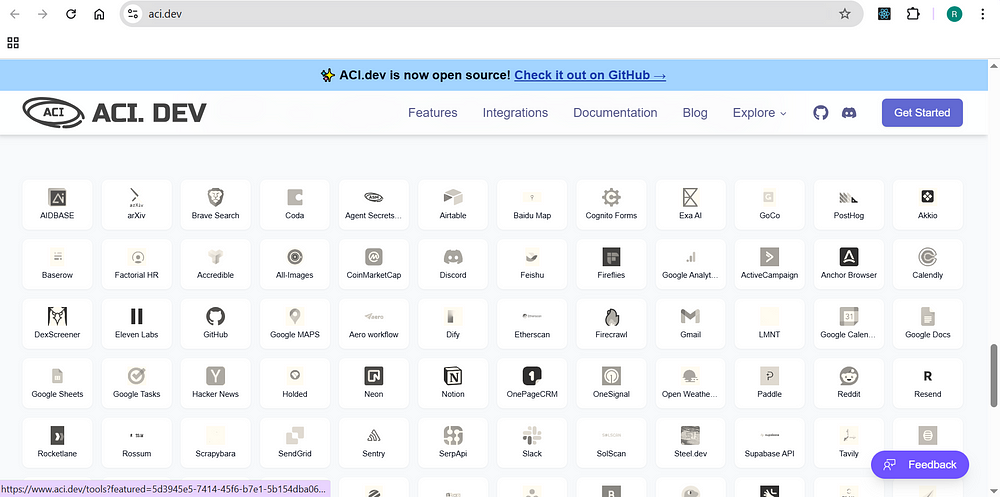Open the arXiv integration card
The height and width of the screenshot is (497, 1000).
(x=136, y=204)
